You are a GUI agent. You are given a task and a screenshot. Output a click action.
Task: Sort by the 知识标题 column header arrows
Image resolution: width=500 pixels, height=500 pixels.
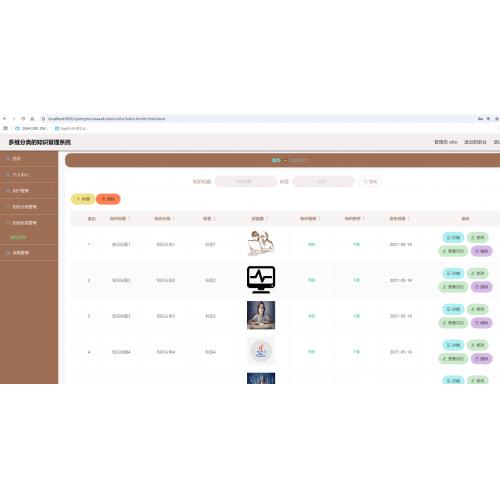pos(129,219)
